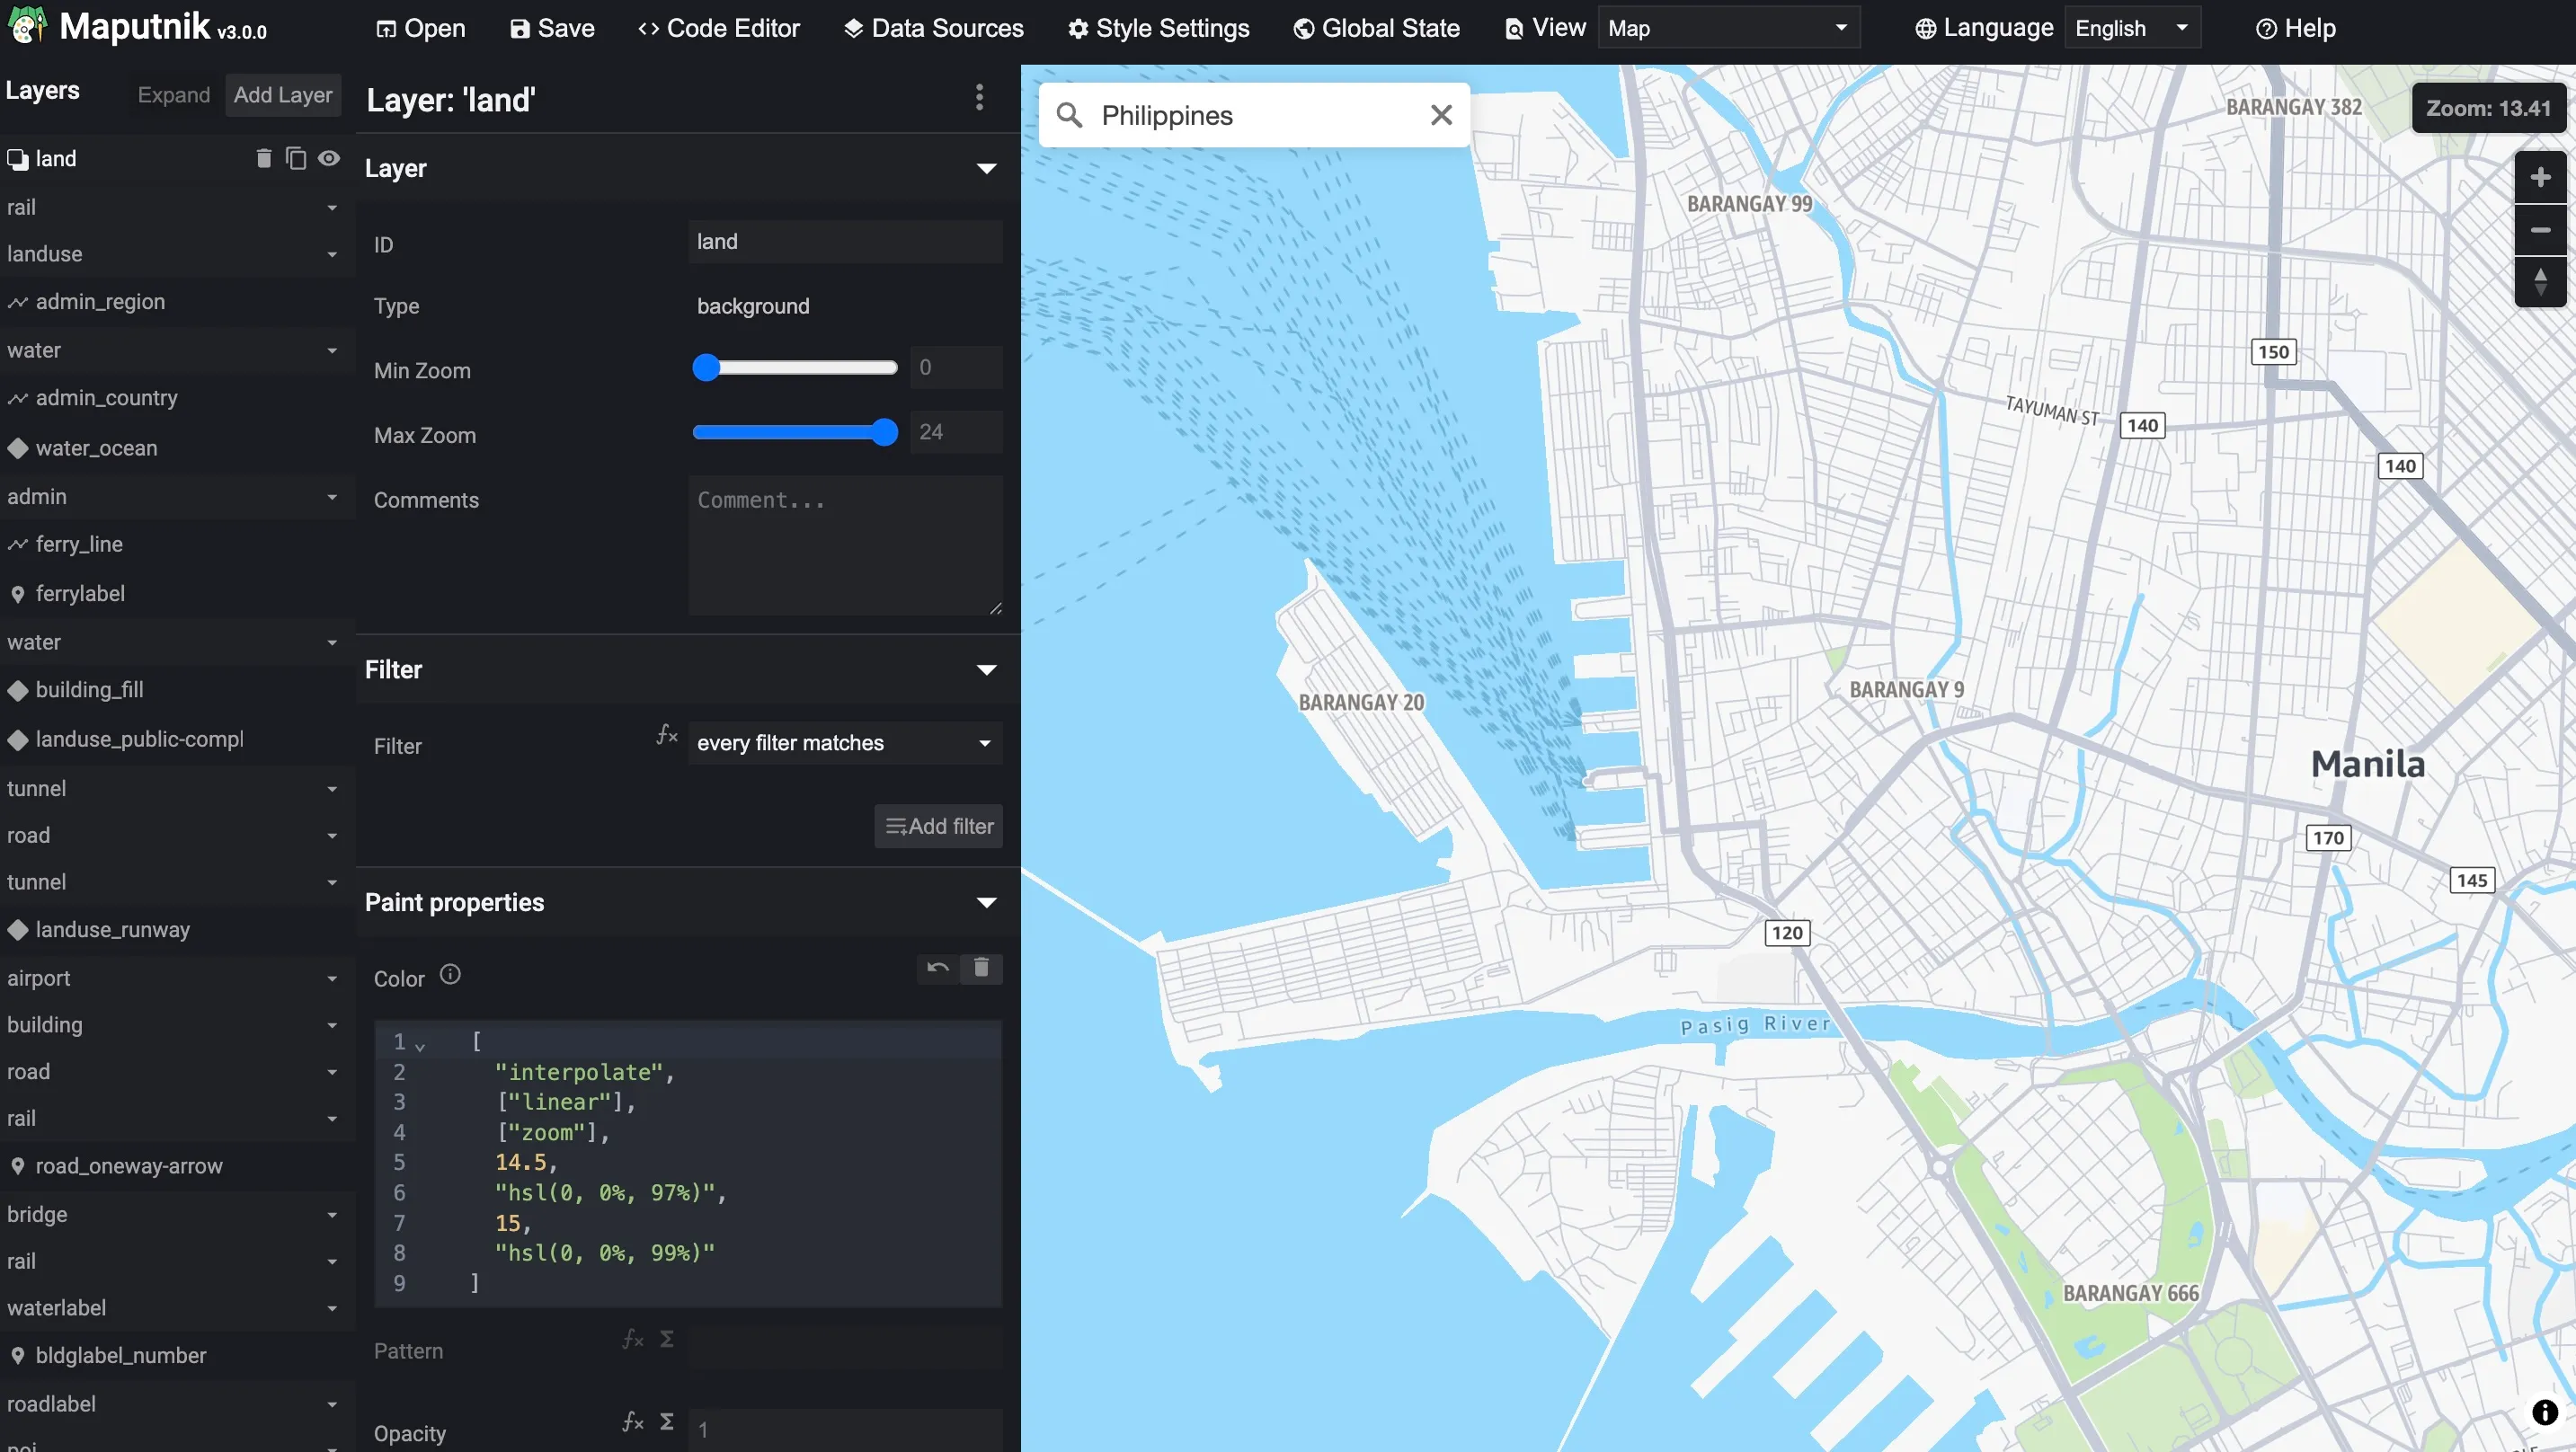This screenshot has width=2576, height=1452.
Task: Click inside the Comments text area
Action: pos(845,545)
